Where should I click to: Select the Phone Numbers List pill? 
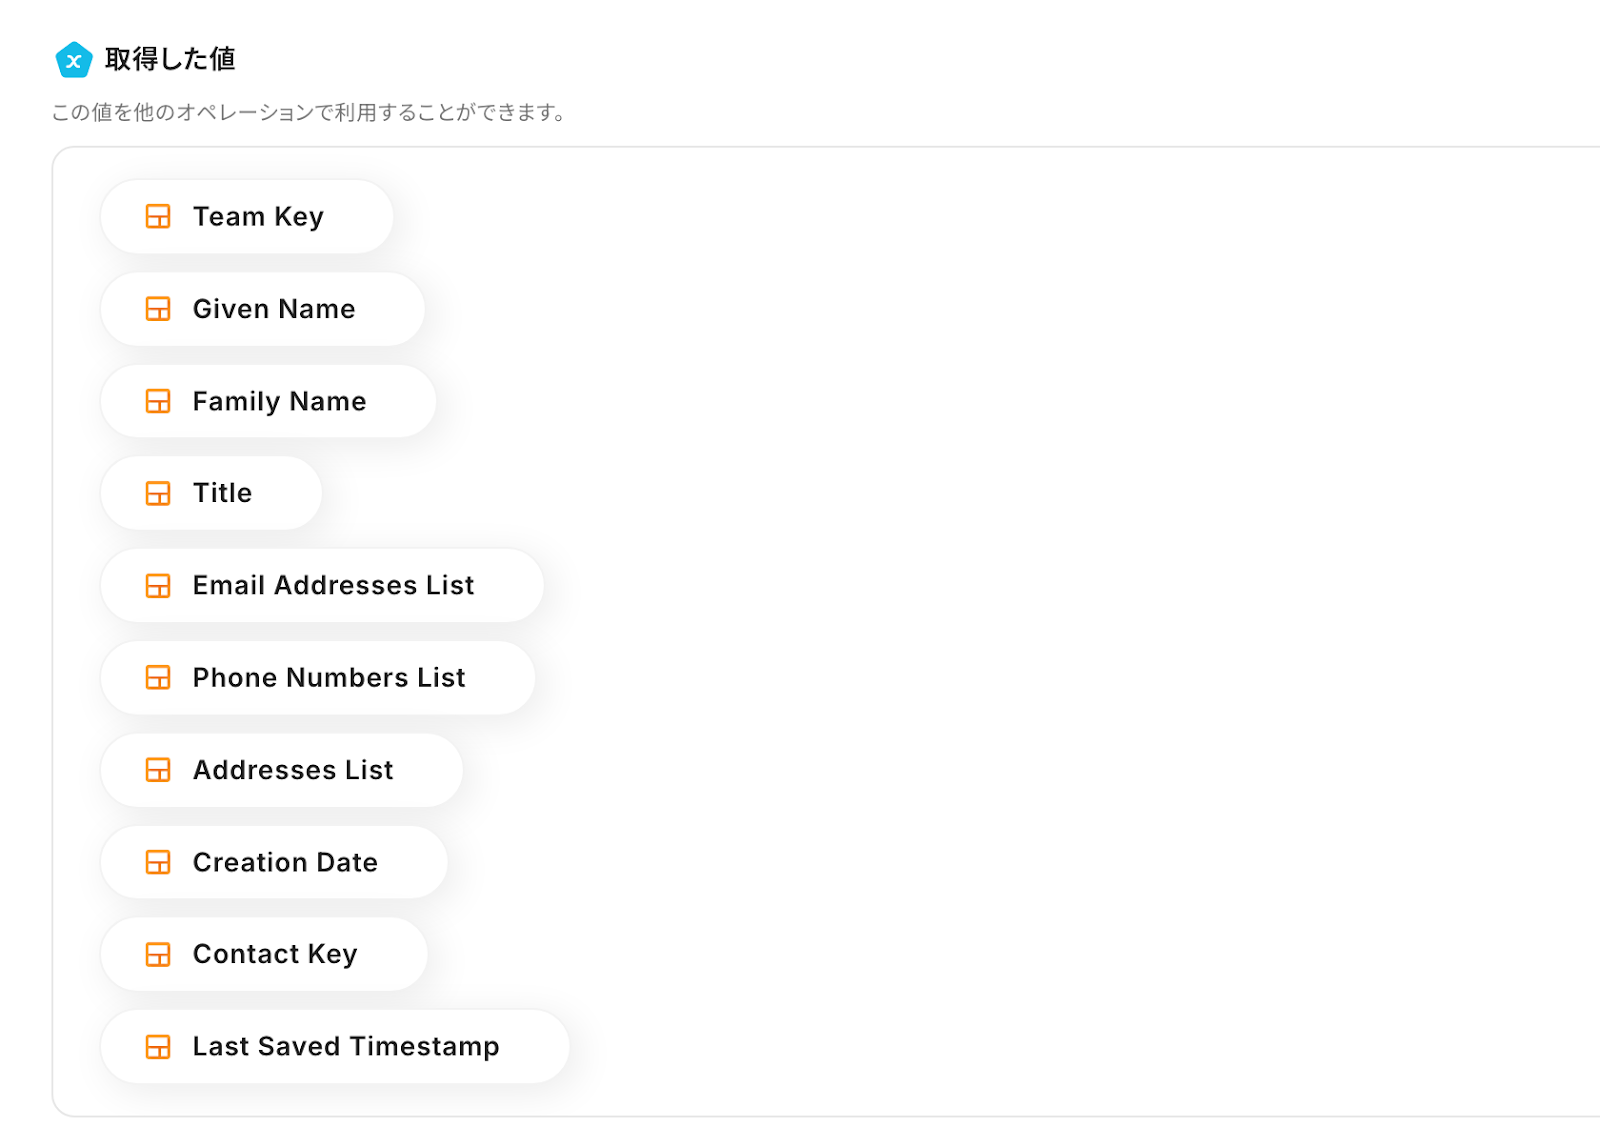[x=329, y=678]
